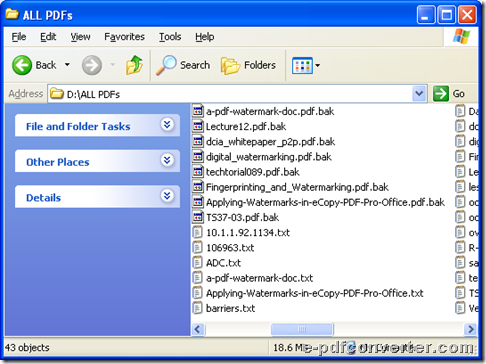Open the Views dropdown arrow
The height and width of the screenshot is (364, 486).
point(317,65)
